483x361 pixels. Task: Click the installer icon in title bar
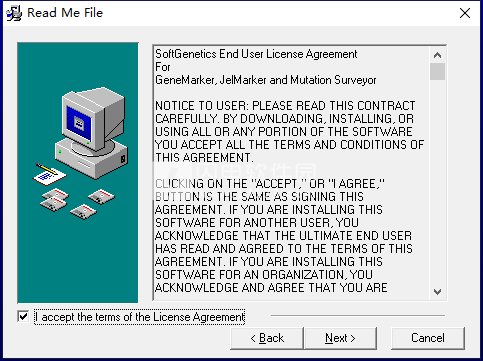[x=14, y=13]
